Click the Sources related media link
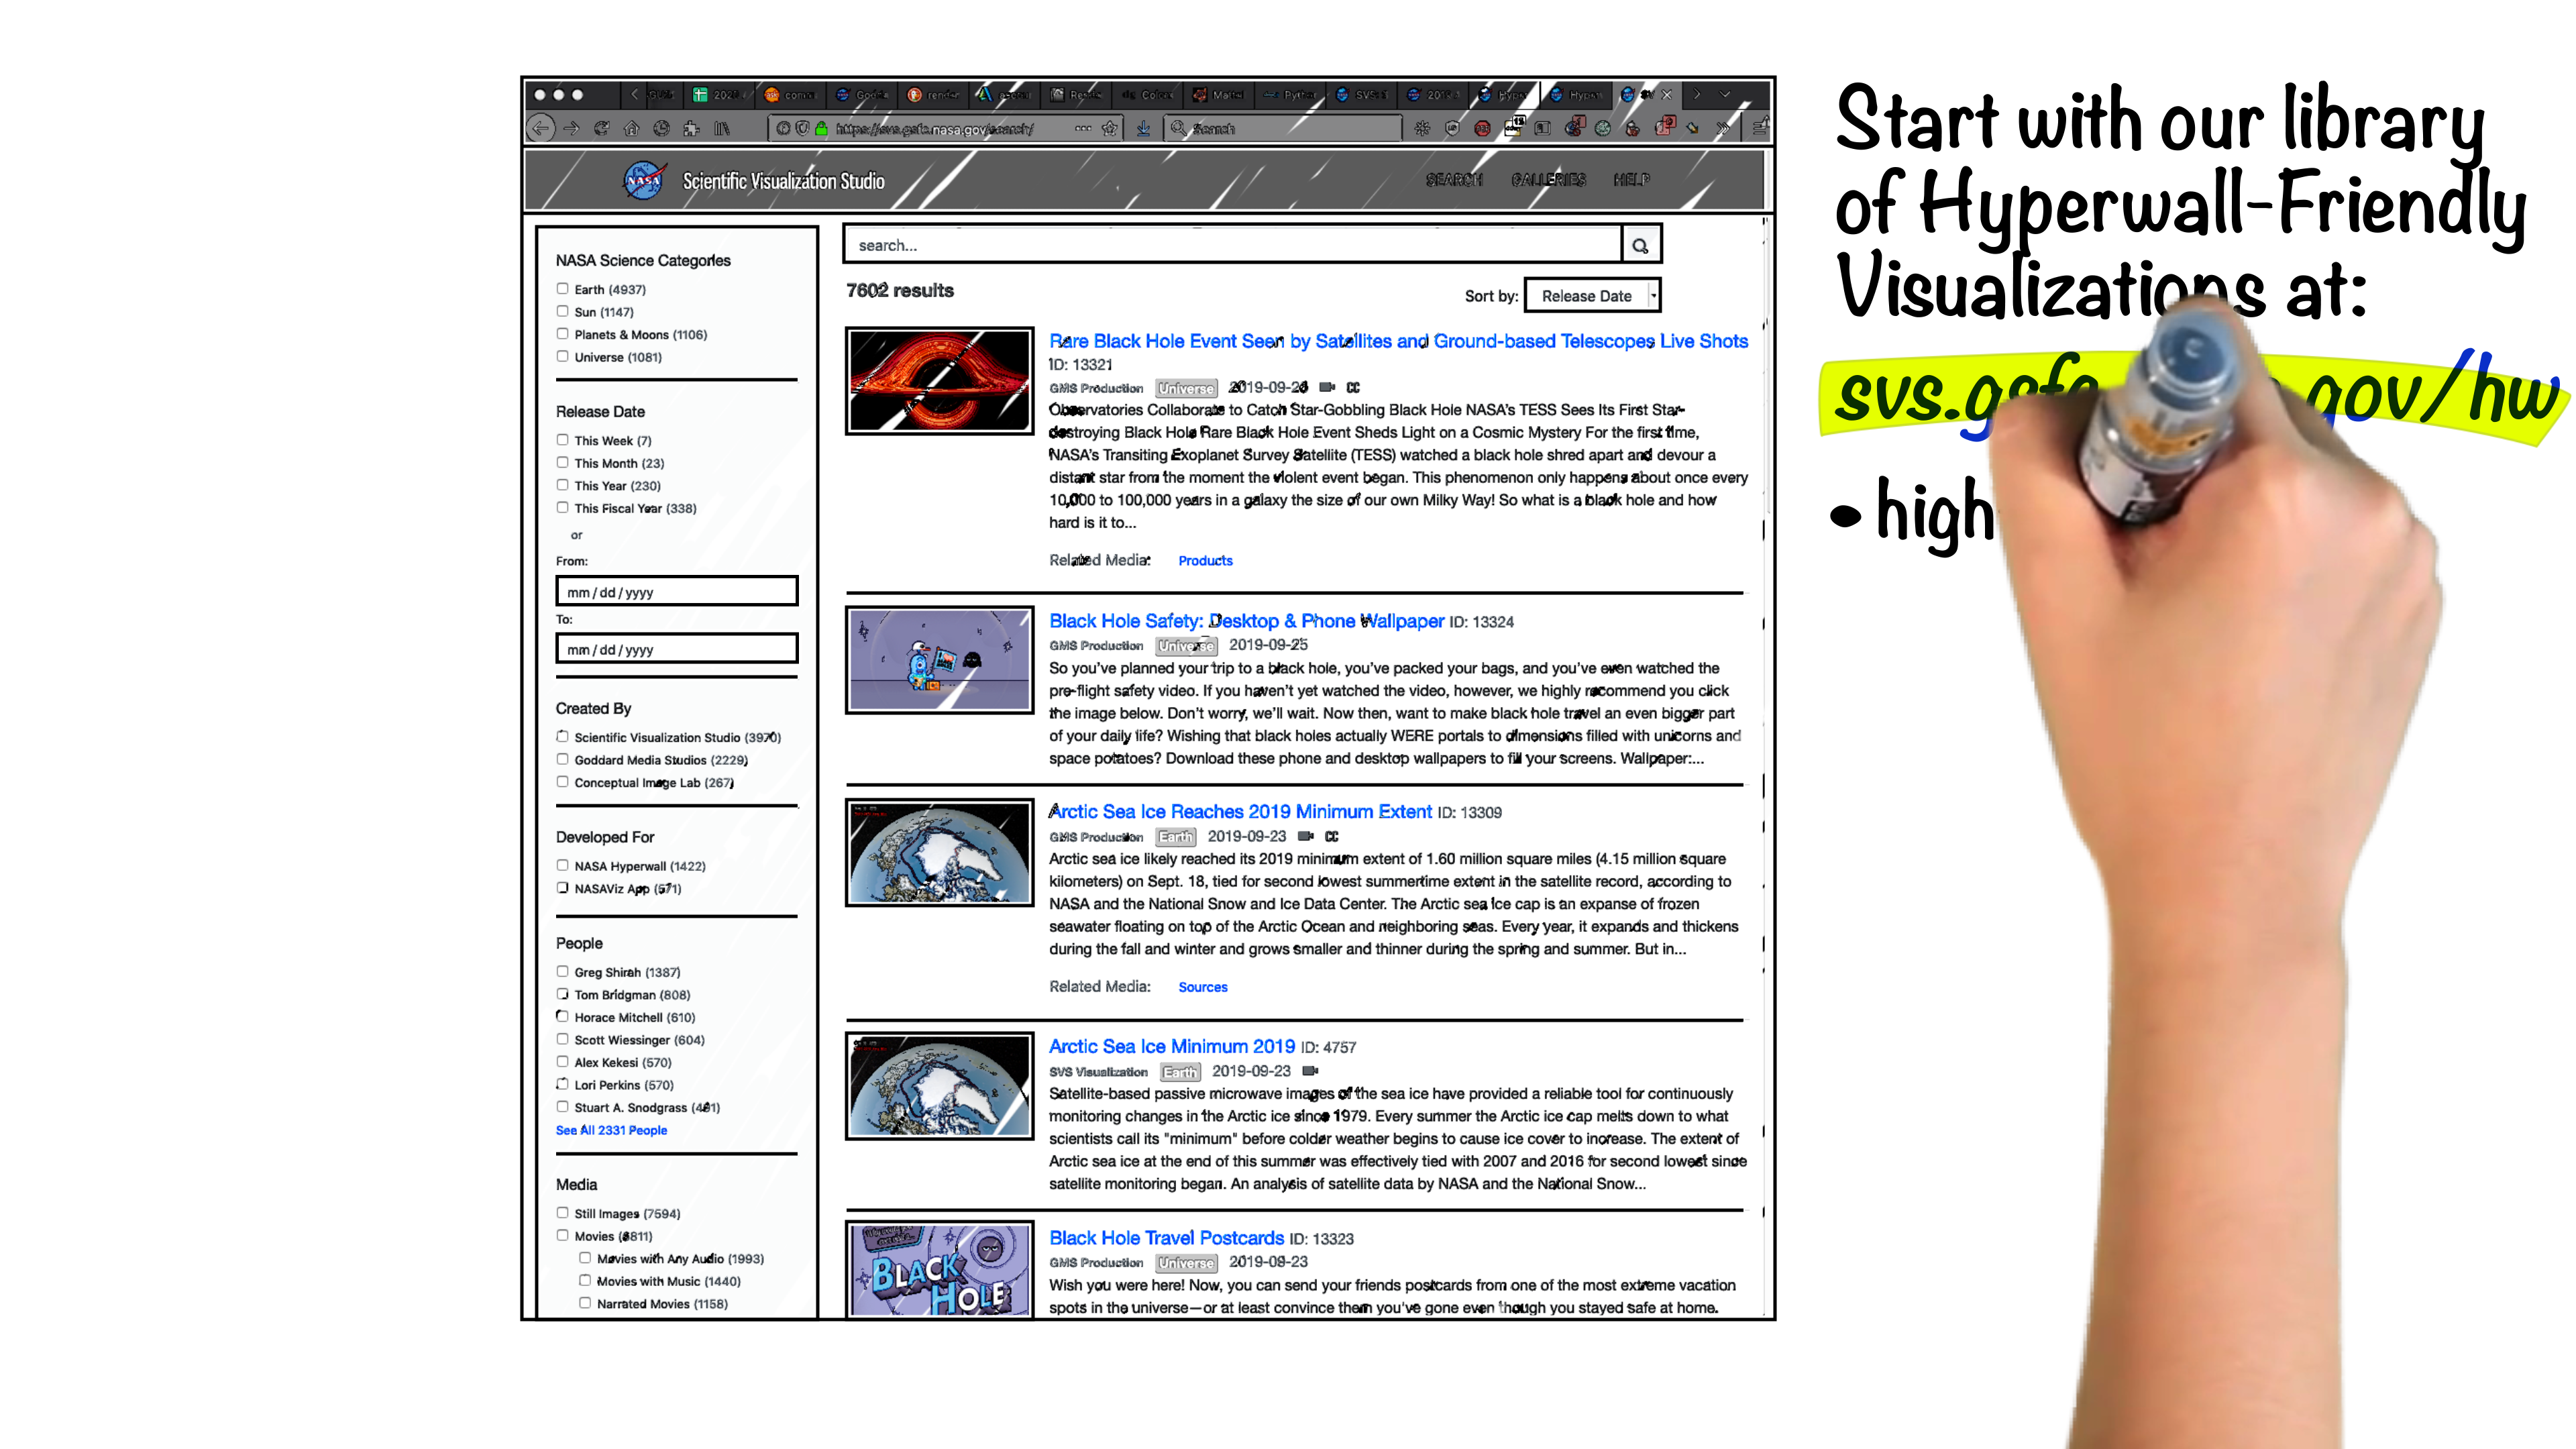 (x=1202, y=987)
